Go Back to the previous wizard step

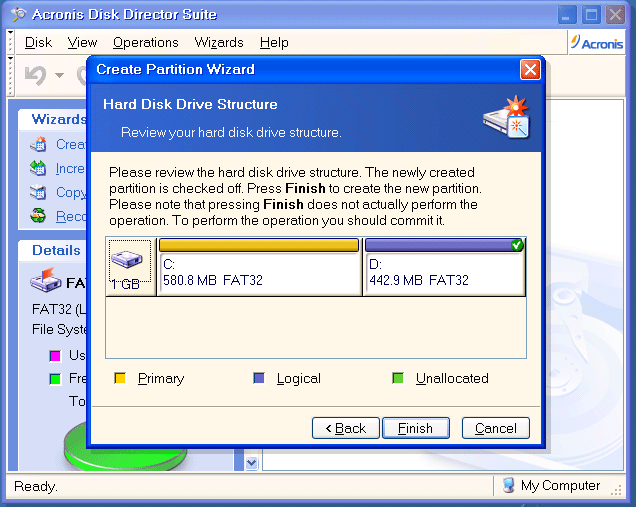345,428
